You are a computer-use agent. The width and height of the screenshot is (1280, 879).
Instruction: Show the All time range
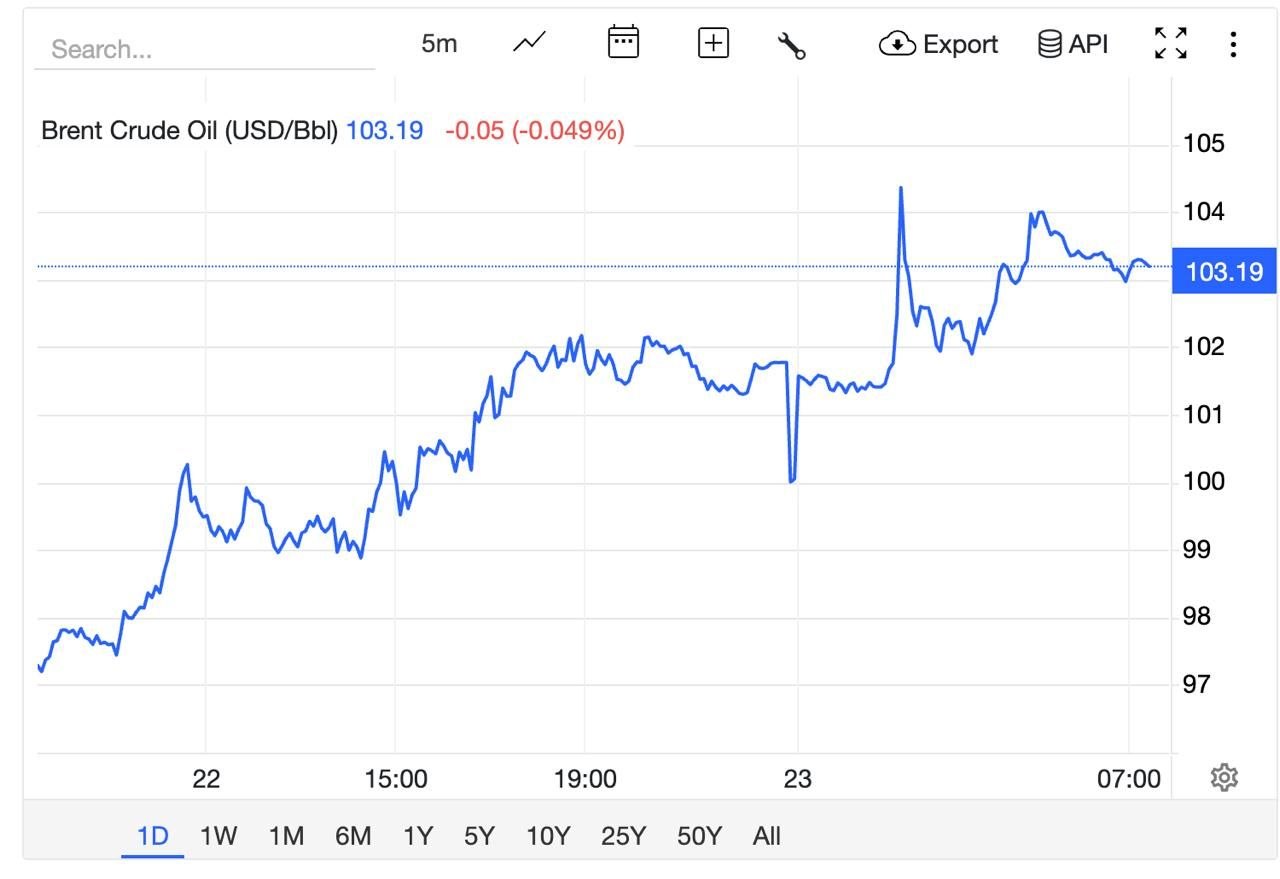[766, 836]
